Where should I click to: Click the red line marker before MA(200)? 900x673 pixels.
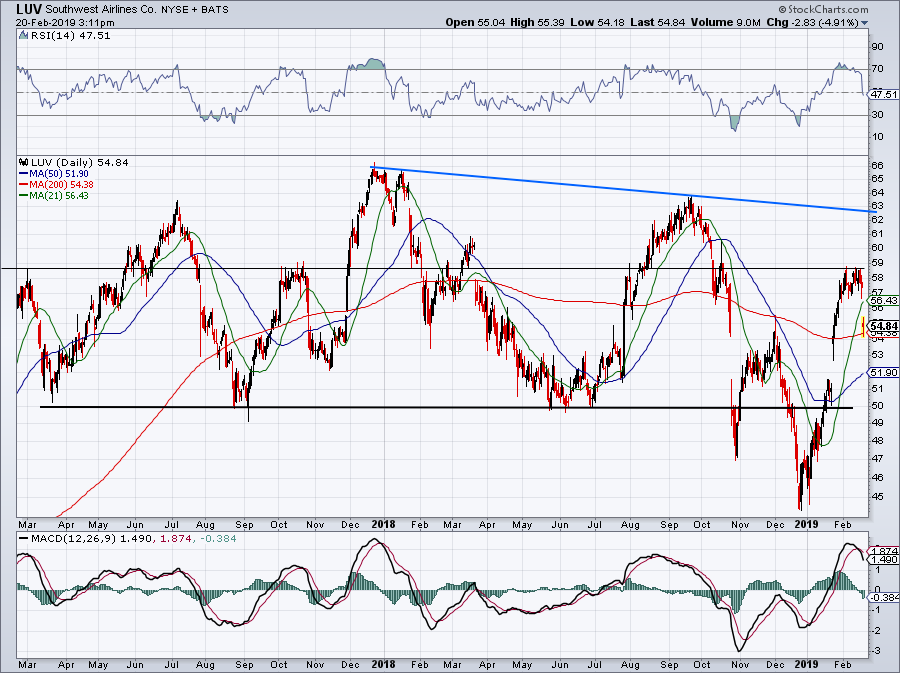[24, 184]
